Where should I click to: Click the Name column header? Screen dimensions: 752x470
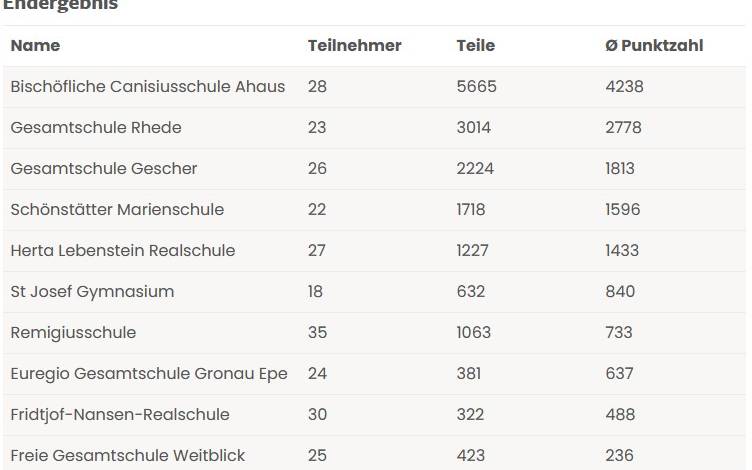pyautogui.click(x=35, y=46)
